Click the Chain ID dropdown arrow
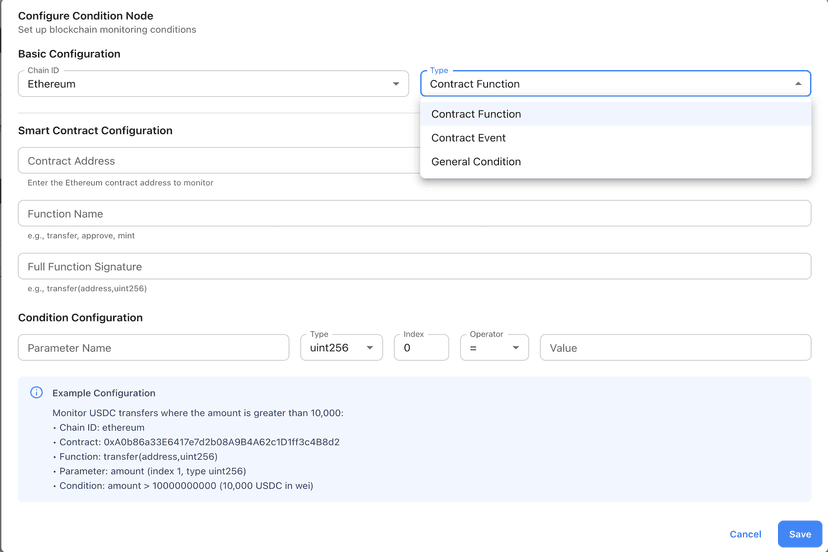Screen dimensions: 828x552 point(396,84)
